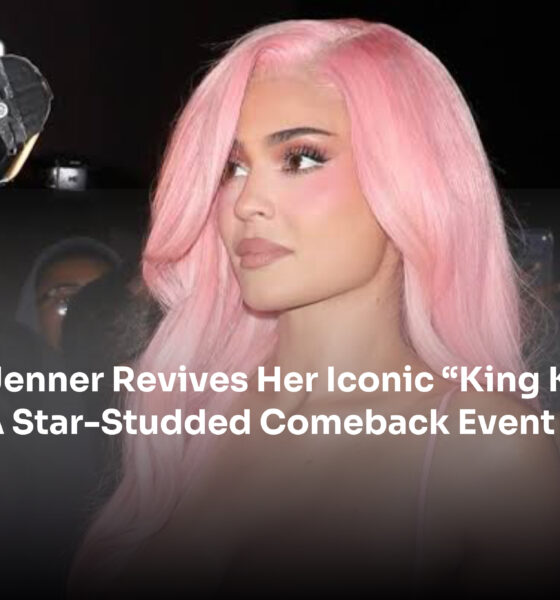Click the small camera light behind the woman
560x600 pixels.
click(x=69, y=175)
